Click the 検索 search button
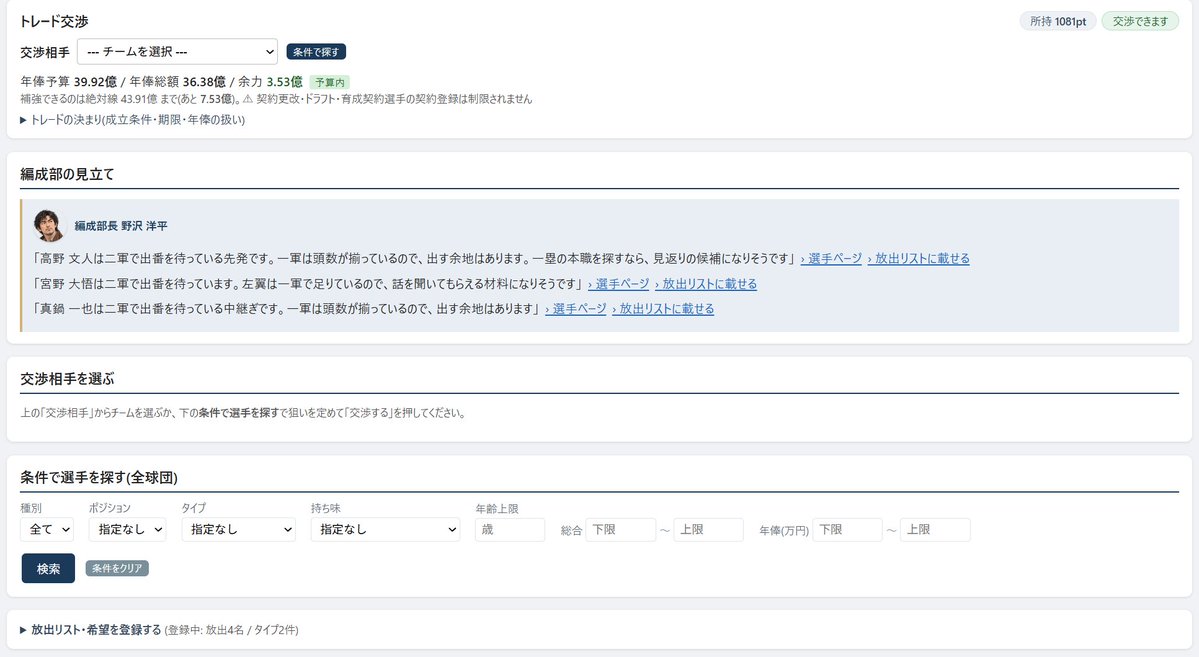 pyautogui.click(x=48, y=568)
